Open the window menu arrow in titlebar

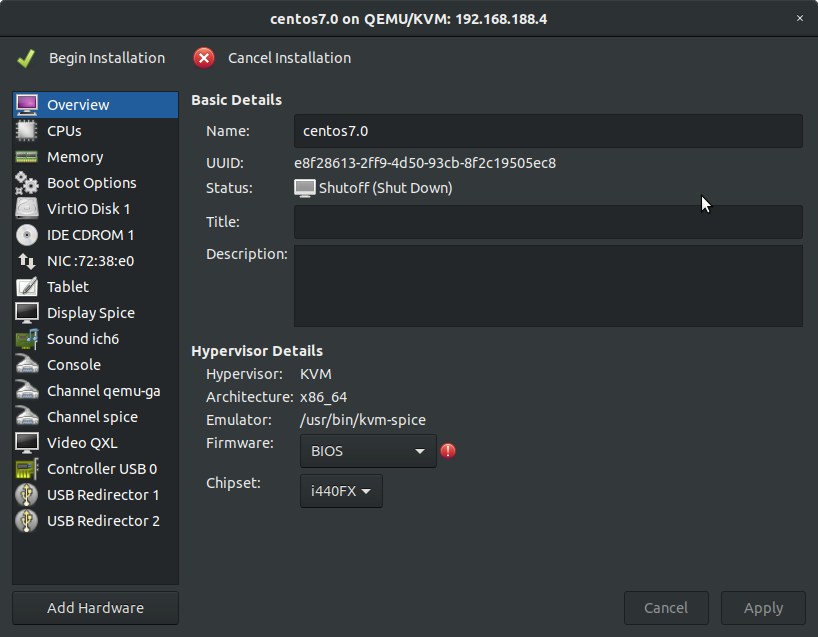pyautogui.click(x=799, y=19)
